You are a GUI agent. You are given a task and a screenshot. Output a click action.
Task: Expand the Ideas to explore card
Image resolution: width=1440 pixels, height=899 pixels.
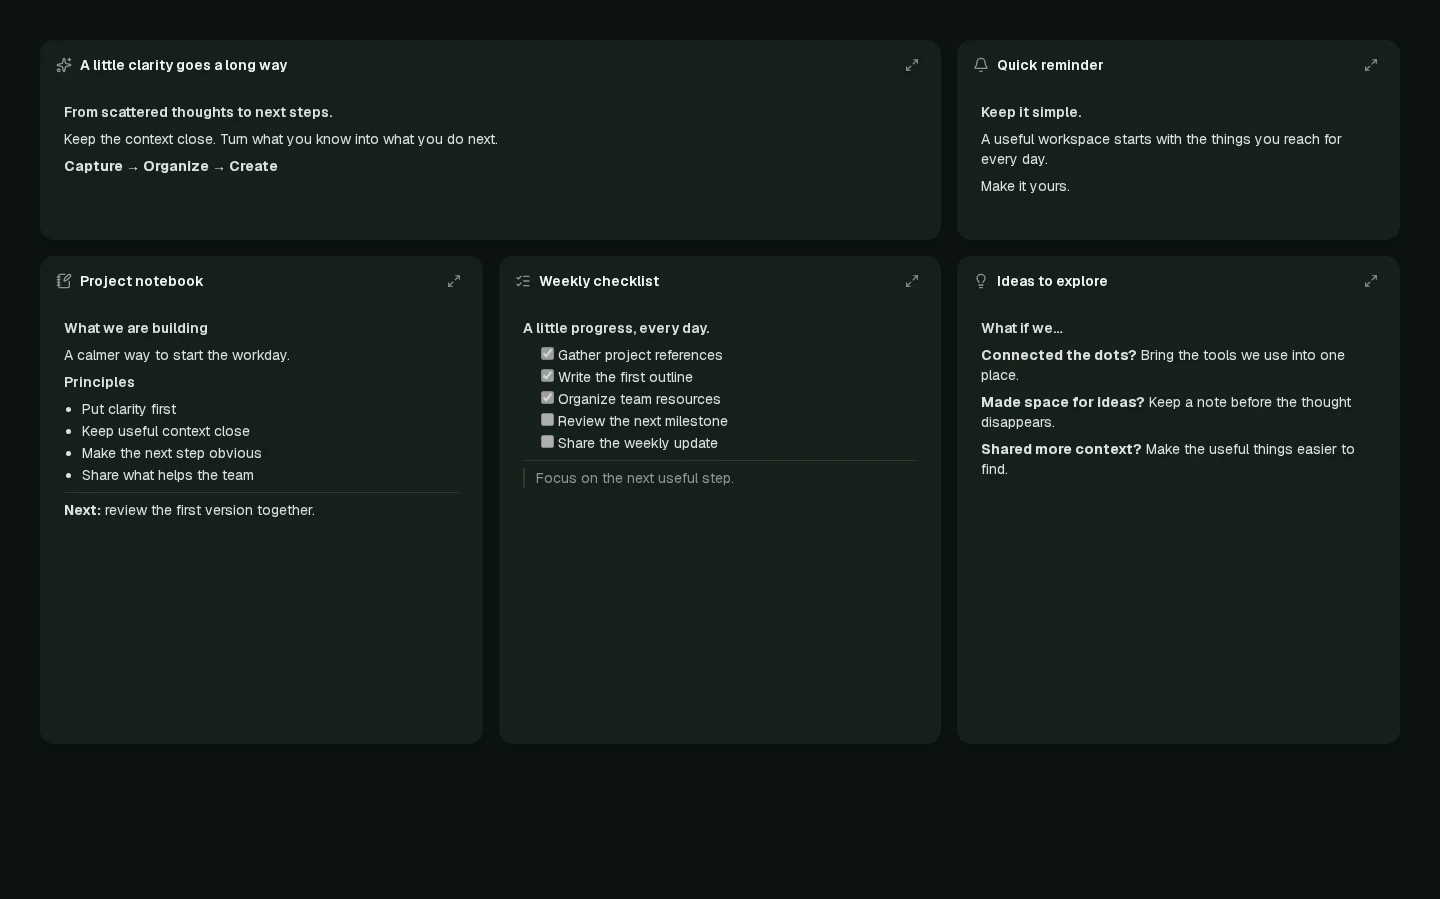point(1371,281)
